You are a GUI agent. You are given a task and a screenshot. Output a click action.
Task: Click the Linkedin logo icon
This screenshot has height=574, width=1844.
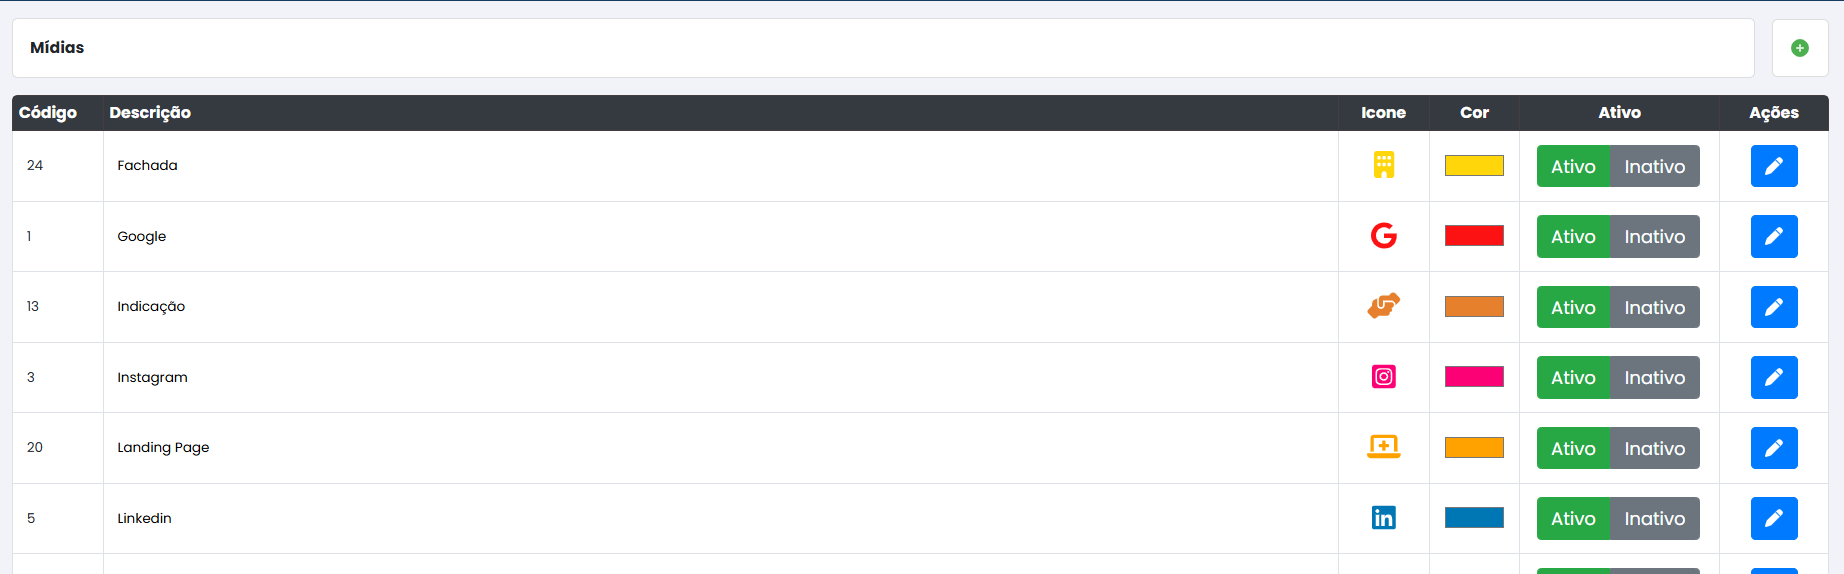click(x=1383, y=518)
